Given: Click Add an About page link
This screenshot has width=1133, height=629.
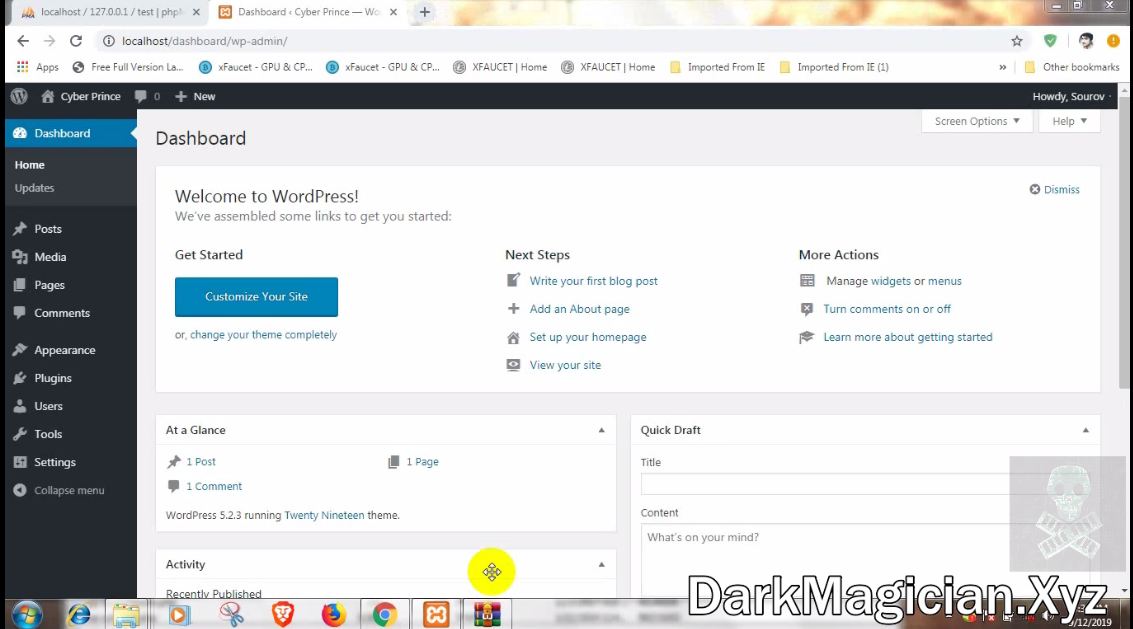Looking at the screenshot, I should 580,309.
